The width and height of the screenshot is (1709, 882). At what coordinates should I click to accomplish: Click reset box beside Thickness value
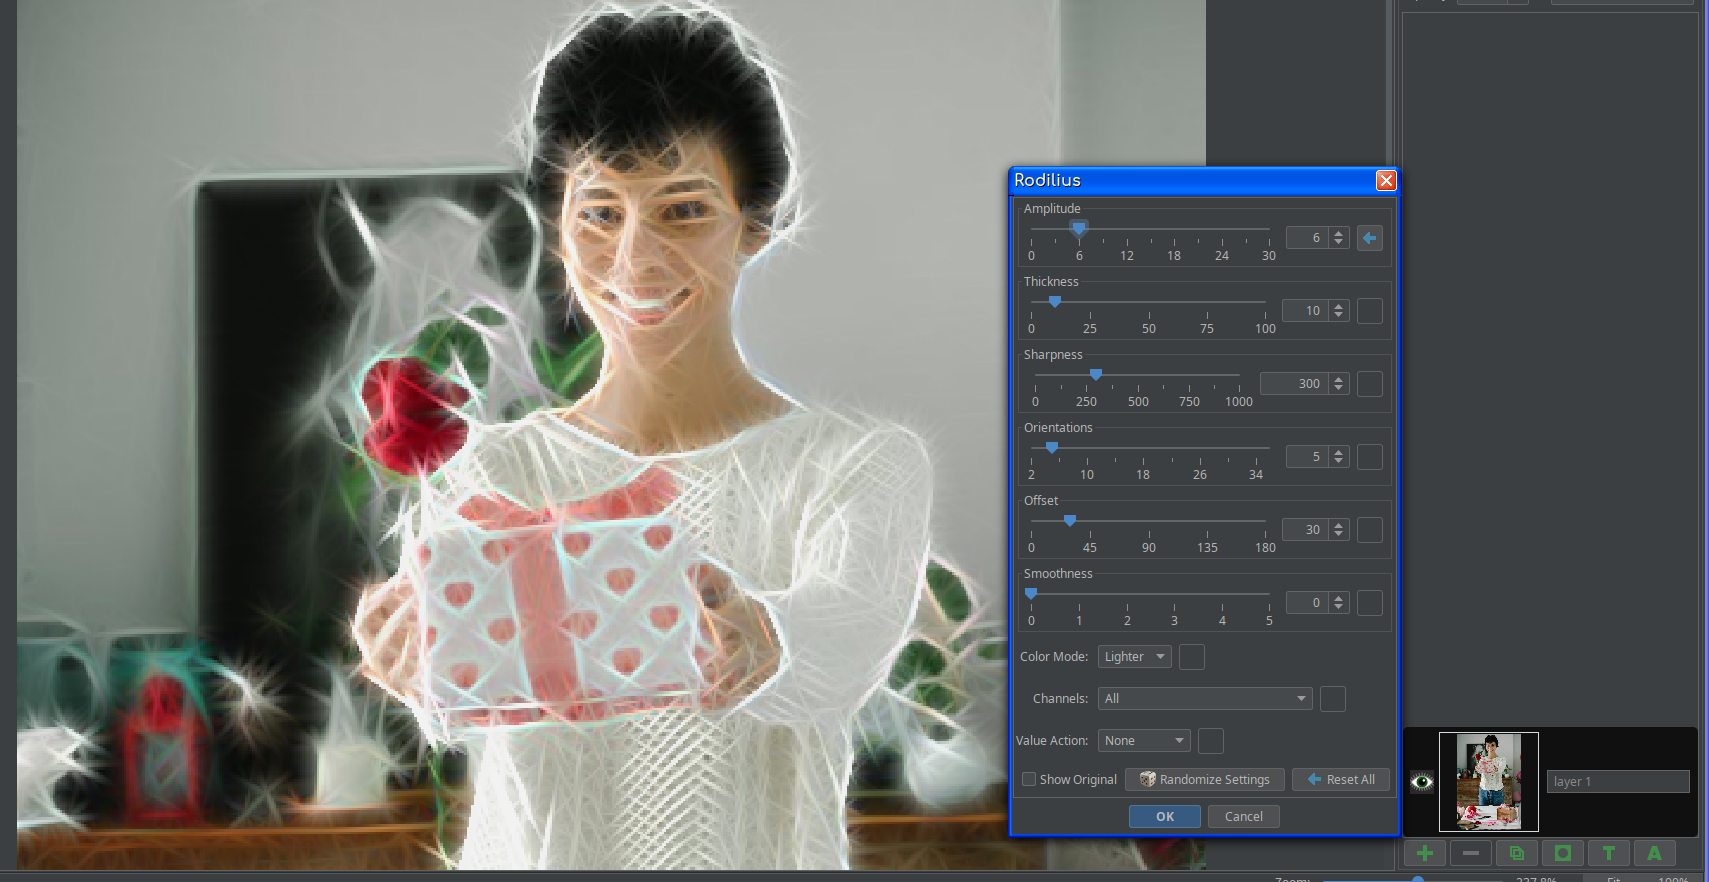pos(1370,311)
